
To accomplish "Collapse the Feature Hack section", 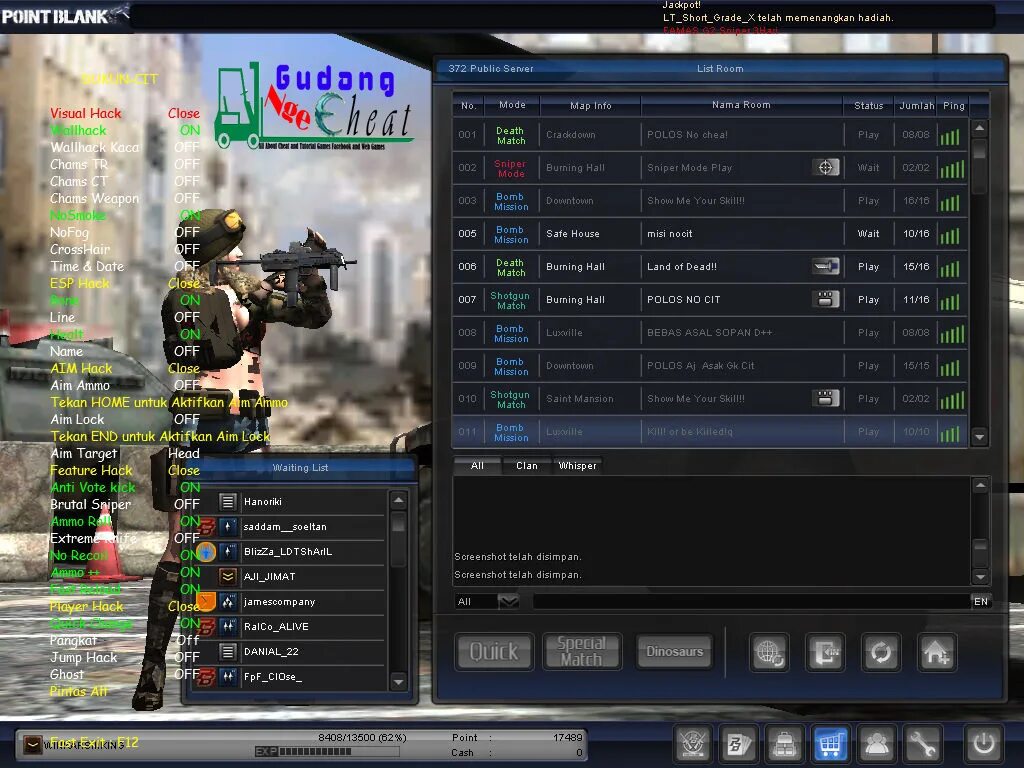I will [x=184, y=470].
